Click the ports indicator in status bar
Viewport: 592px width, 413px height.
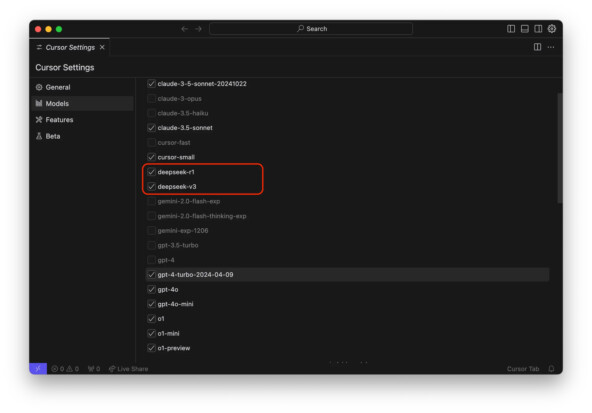(94, 369)
